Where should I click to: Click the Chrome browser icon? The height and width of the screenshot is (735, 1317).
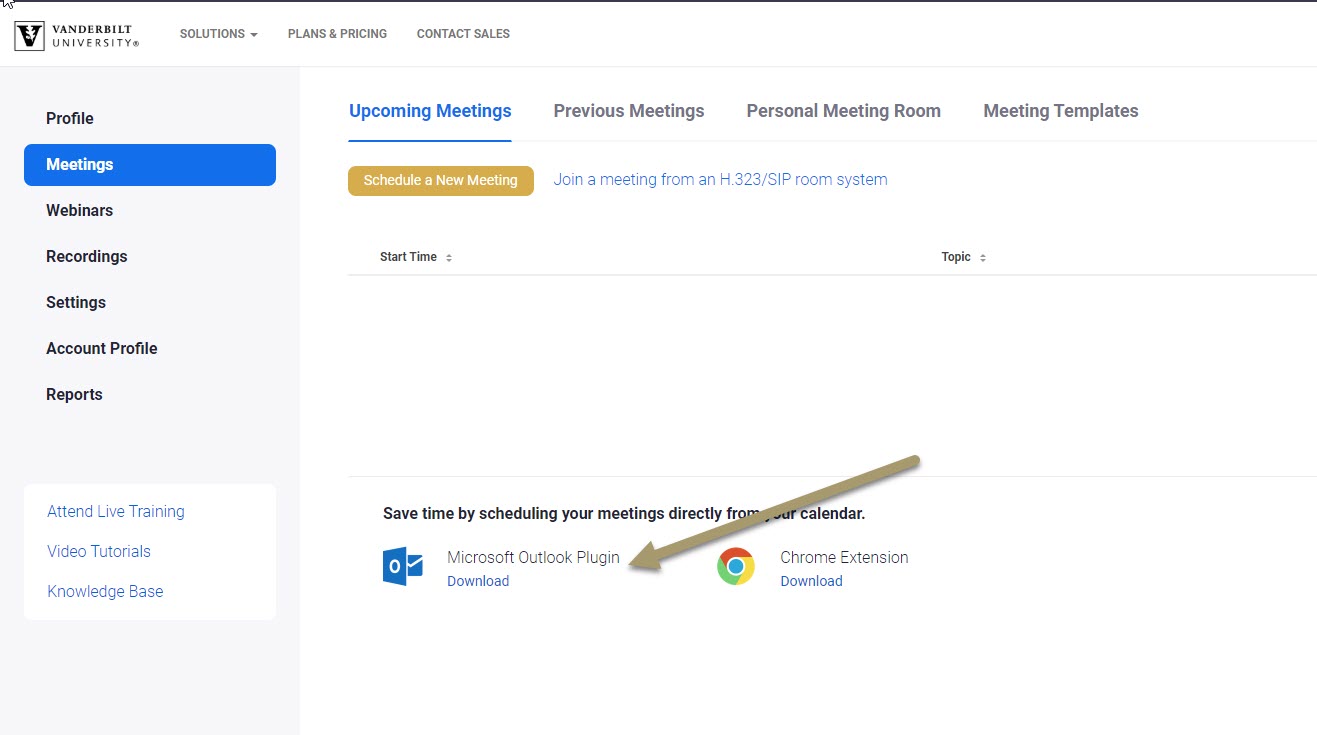pyautogui.click(x=736, y=567)
